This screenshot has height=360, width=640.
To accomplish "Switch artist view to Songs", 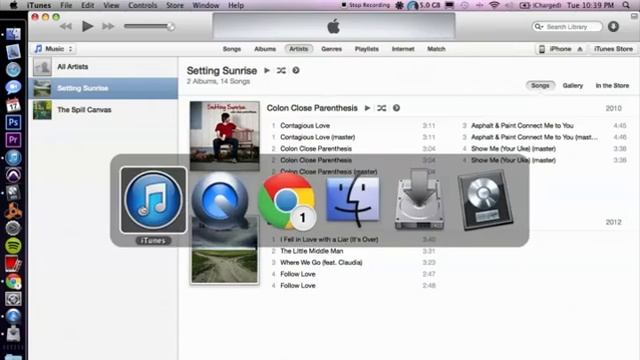I will [x=540, y=86].
